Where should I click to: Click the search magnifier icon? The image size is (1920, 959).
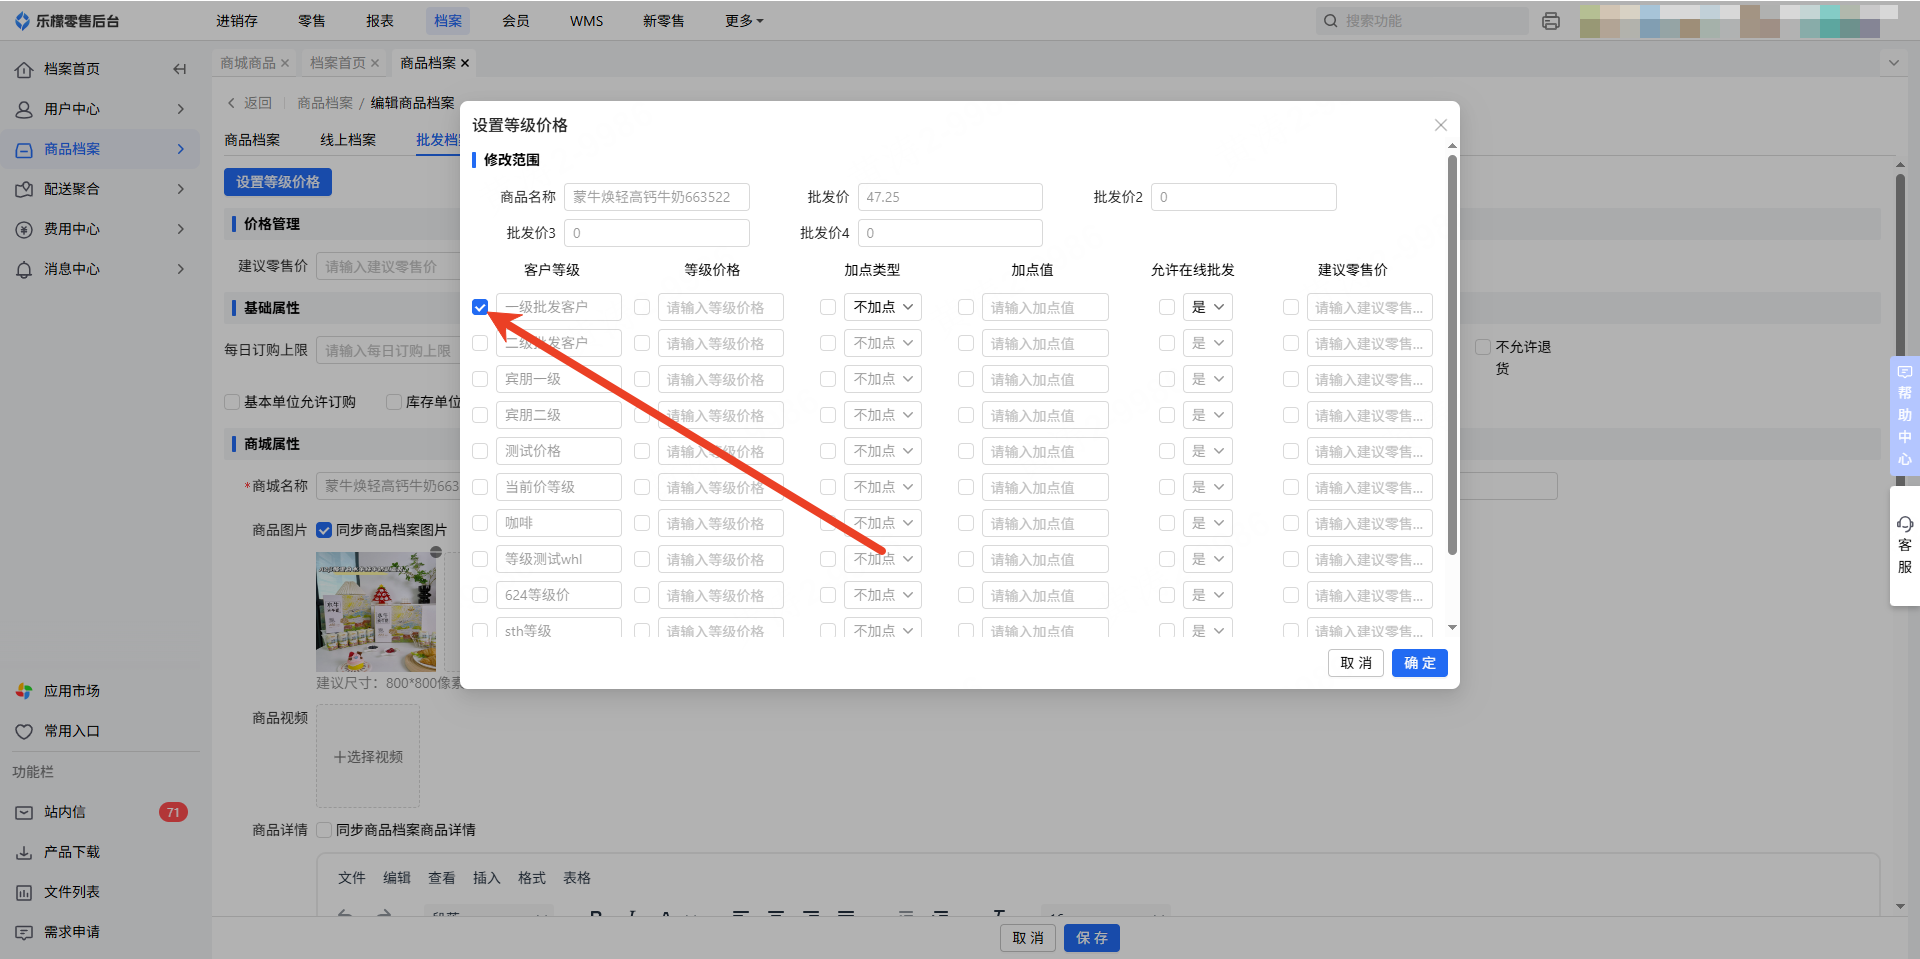[1330, 21]
